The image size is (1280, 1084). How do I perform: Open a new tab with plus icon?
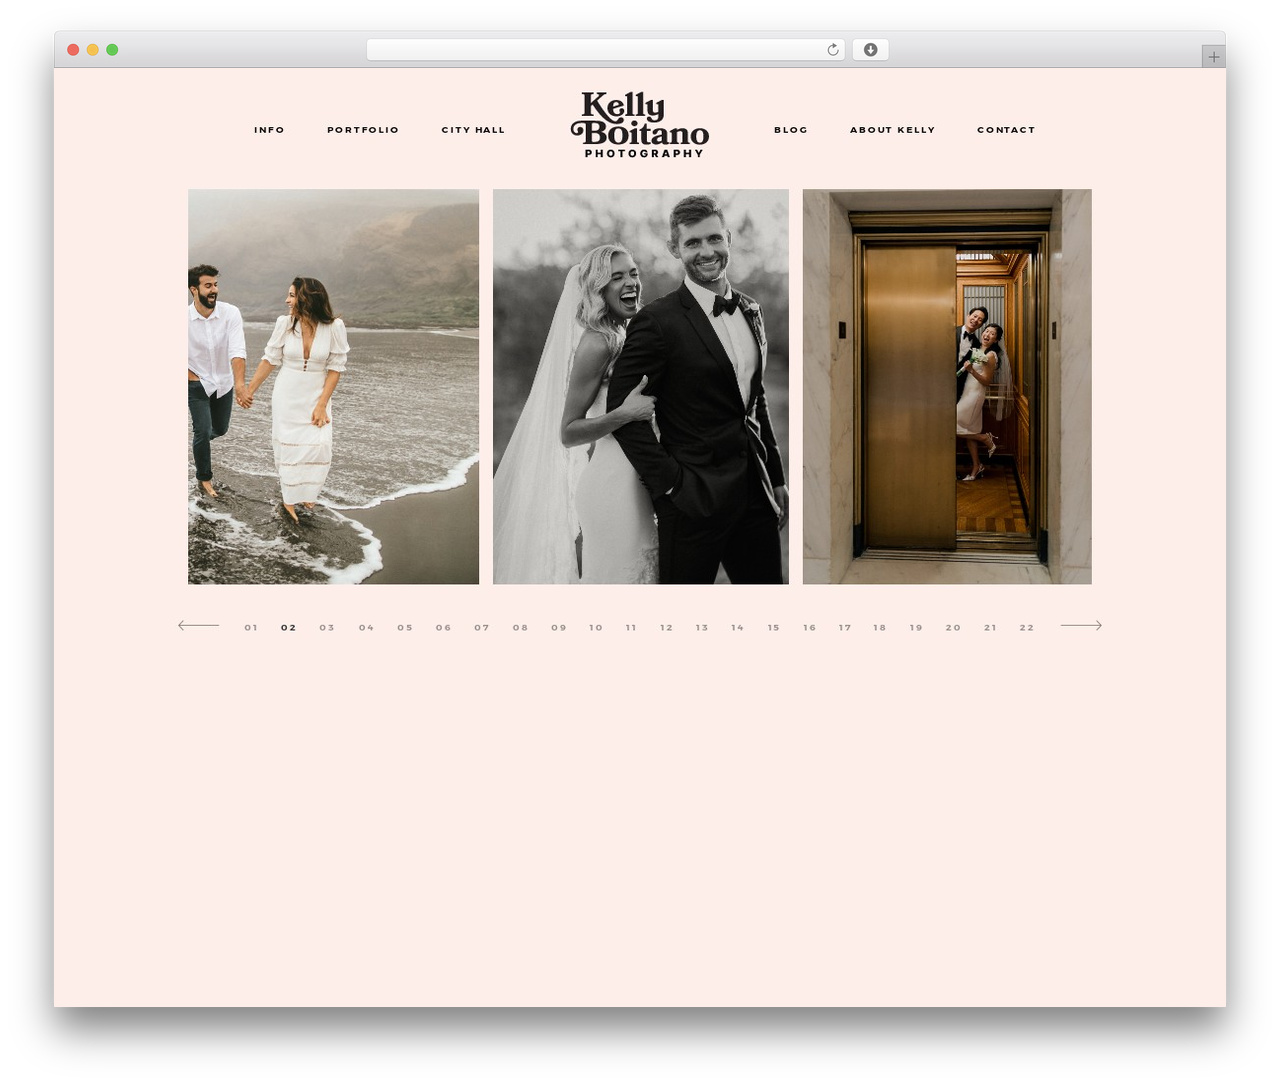click(1213, 57)
